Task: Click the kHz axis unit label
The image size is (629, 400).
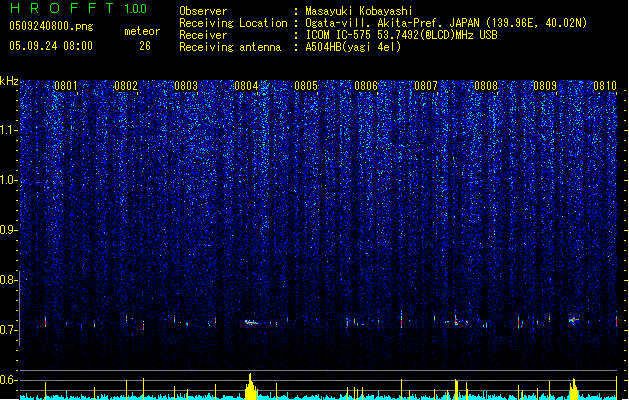Action: (x=9, y=81)
